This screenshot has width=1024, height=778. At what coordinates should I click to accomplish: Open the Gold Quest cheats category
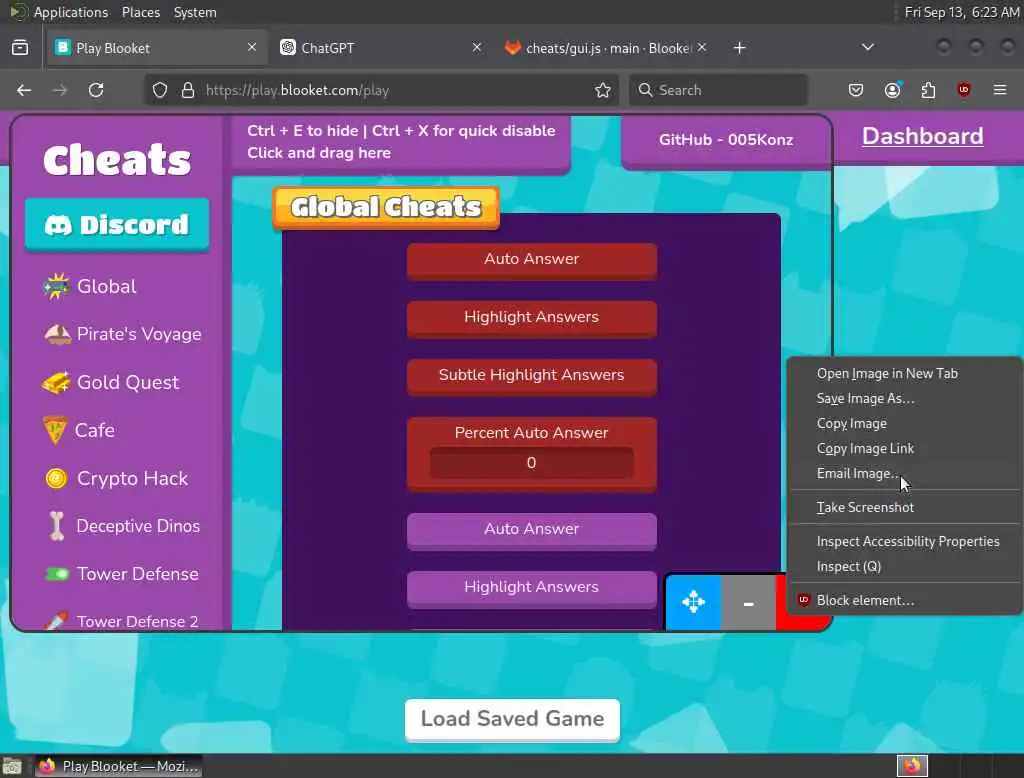pos(110,382)
